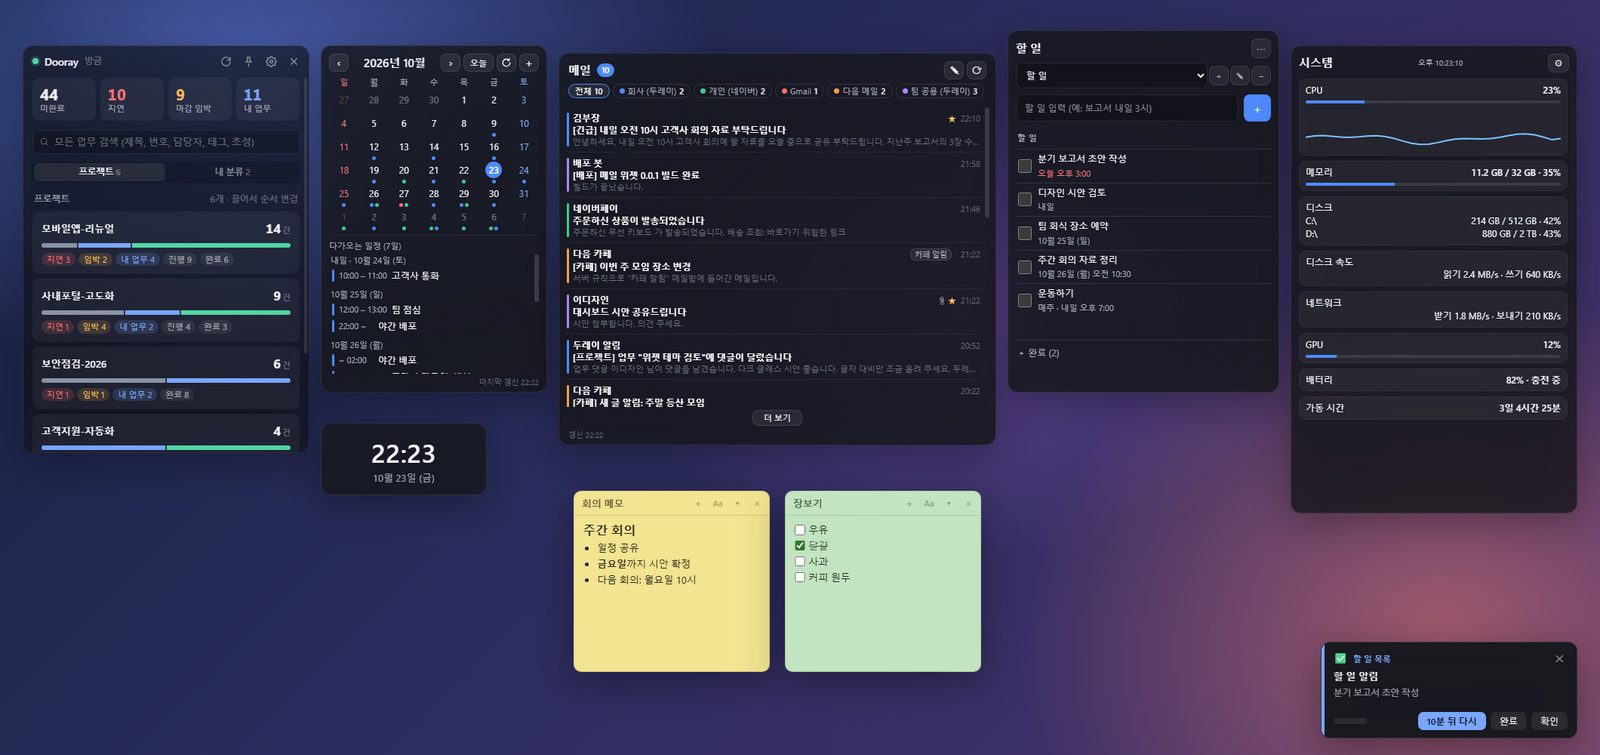
Task: Open color menu arrow on 회의 메모
Action: click(x=738, y=504)
